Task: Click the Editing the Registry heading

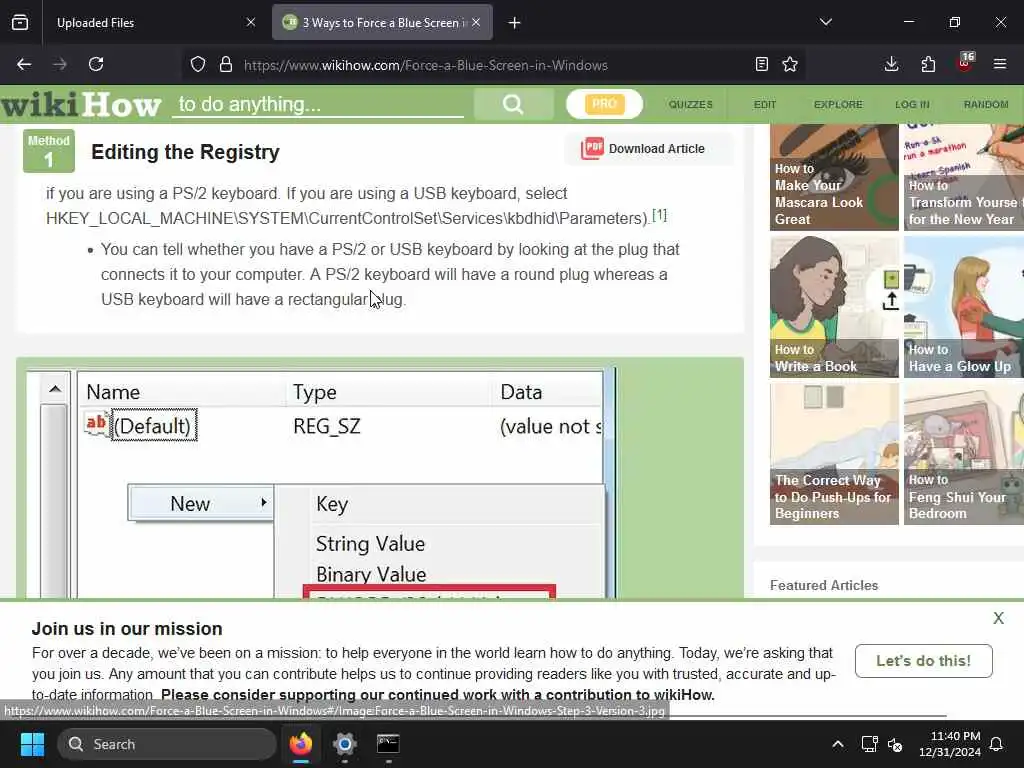Action: [185, 152]
